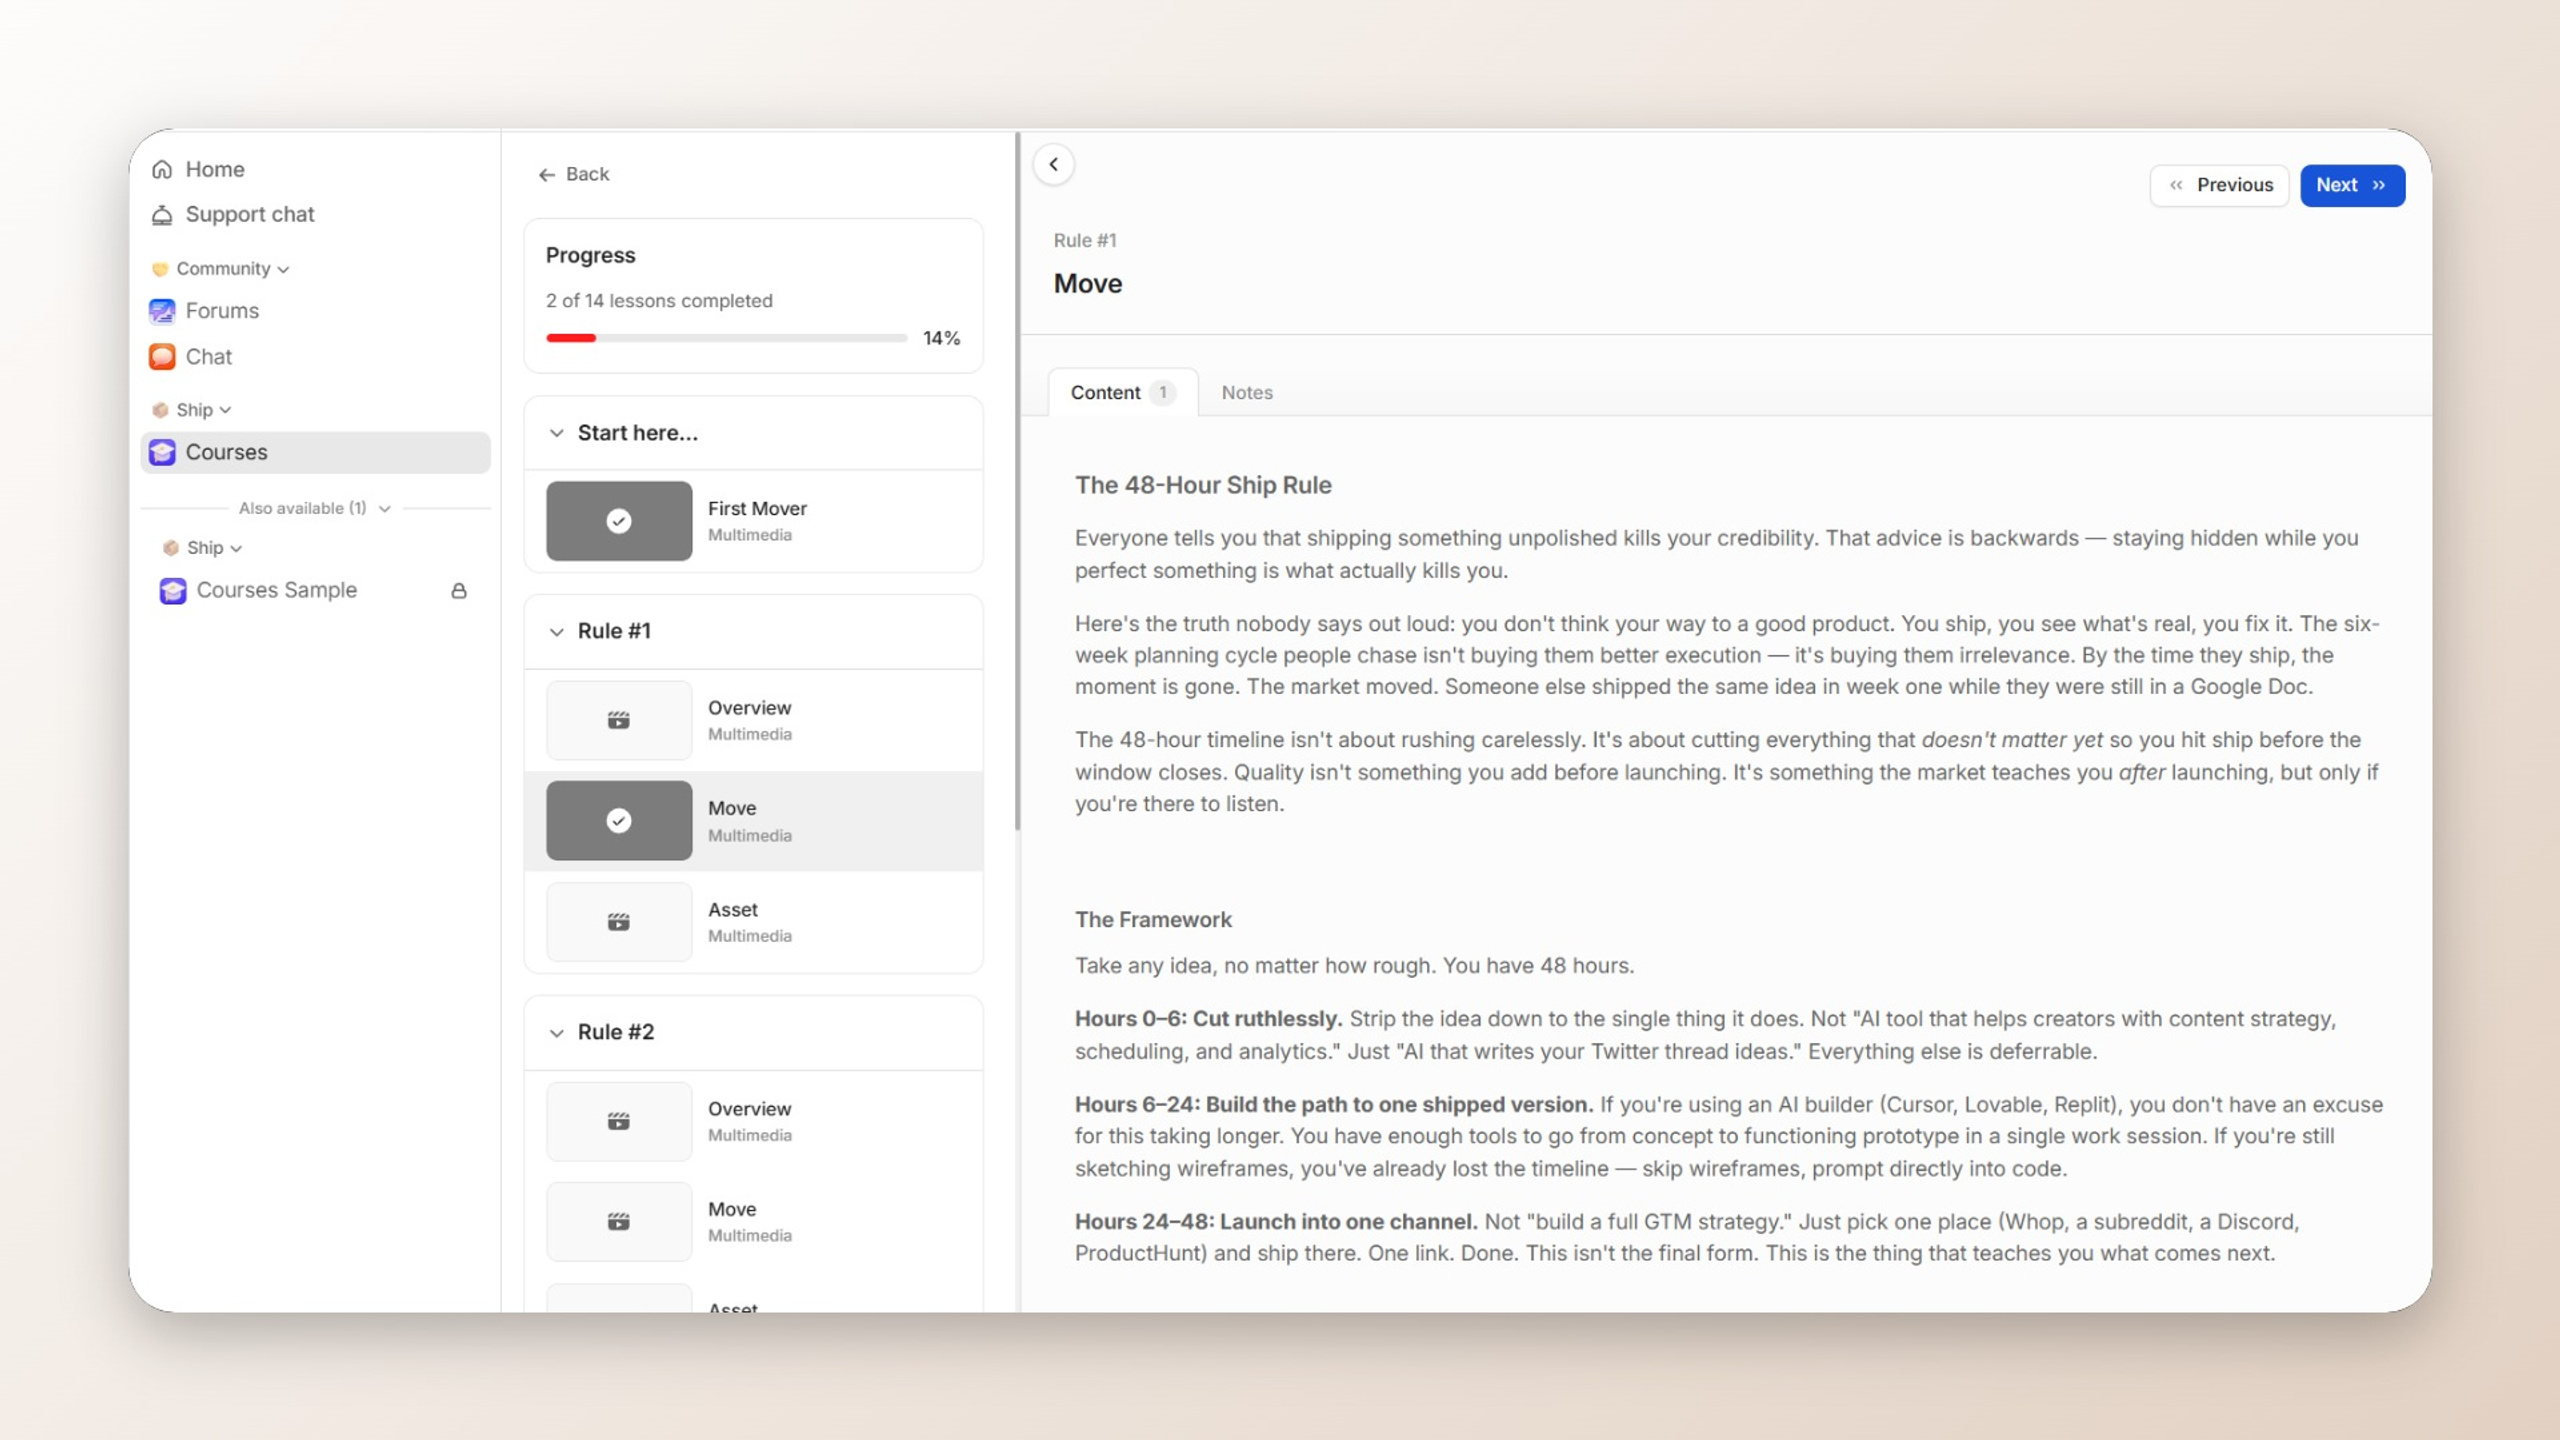Open the Forums icon
Screen dimensions: 2560x1440
point(162,311)
